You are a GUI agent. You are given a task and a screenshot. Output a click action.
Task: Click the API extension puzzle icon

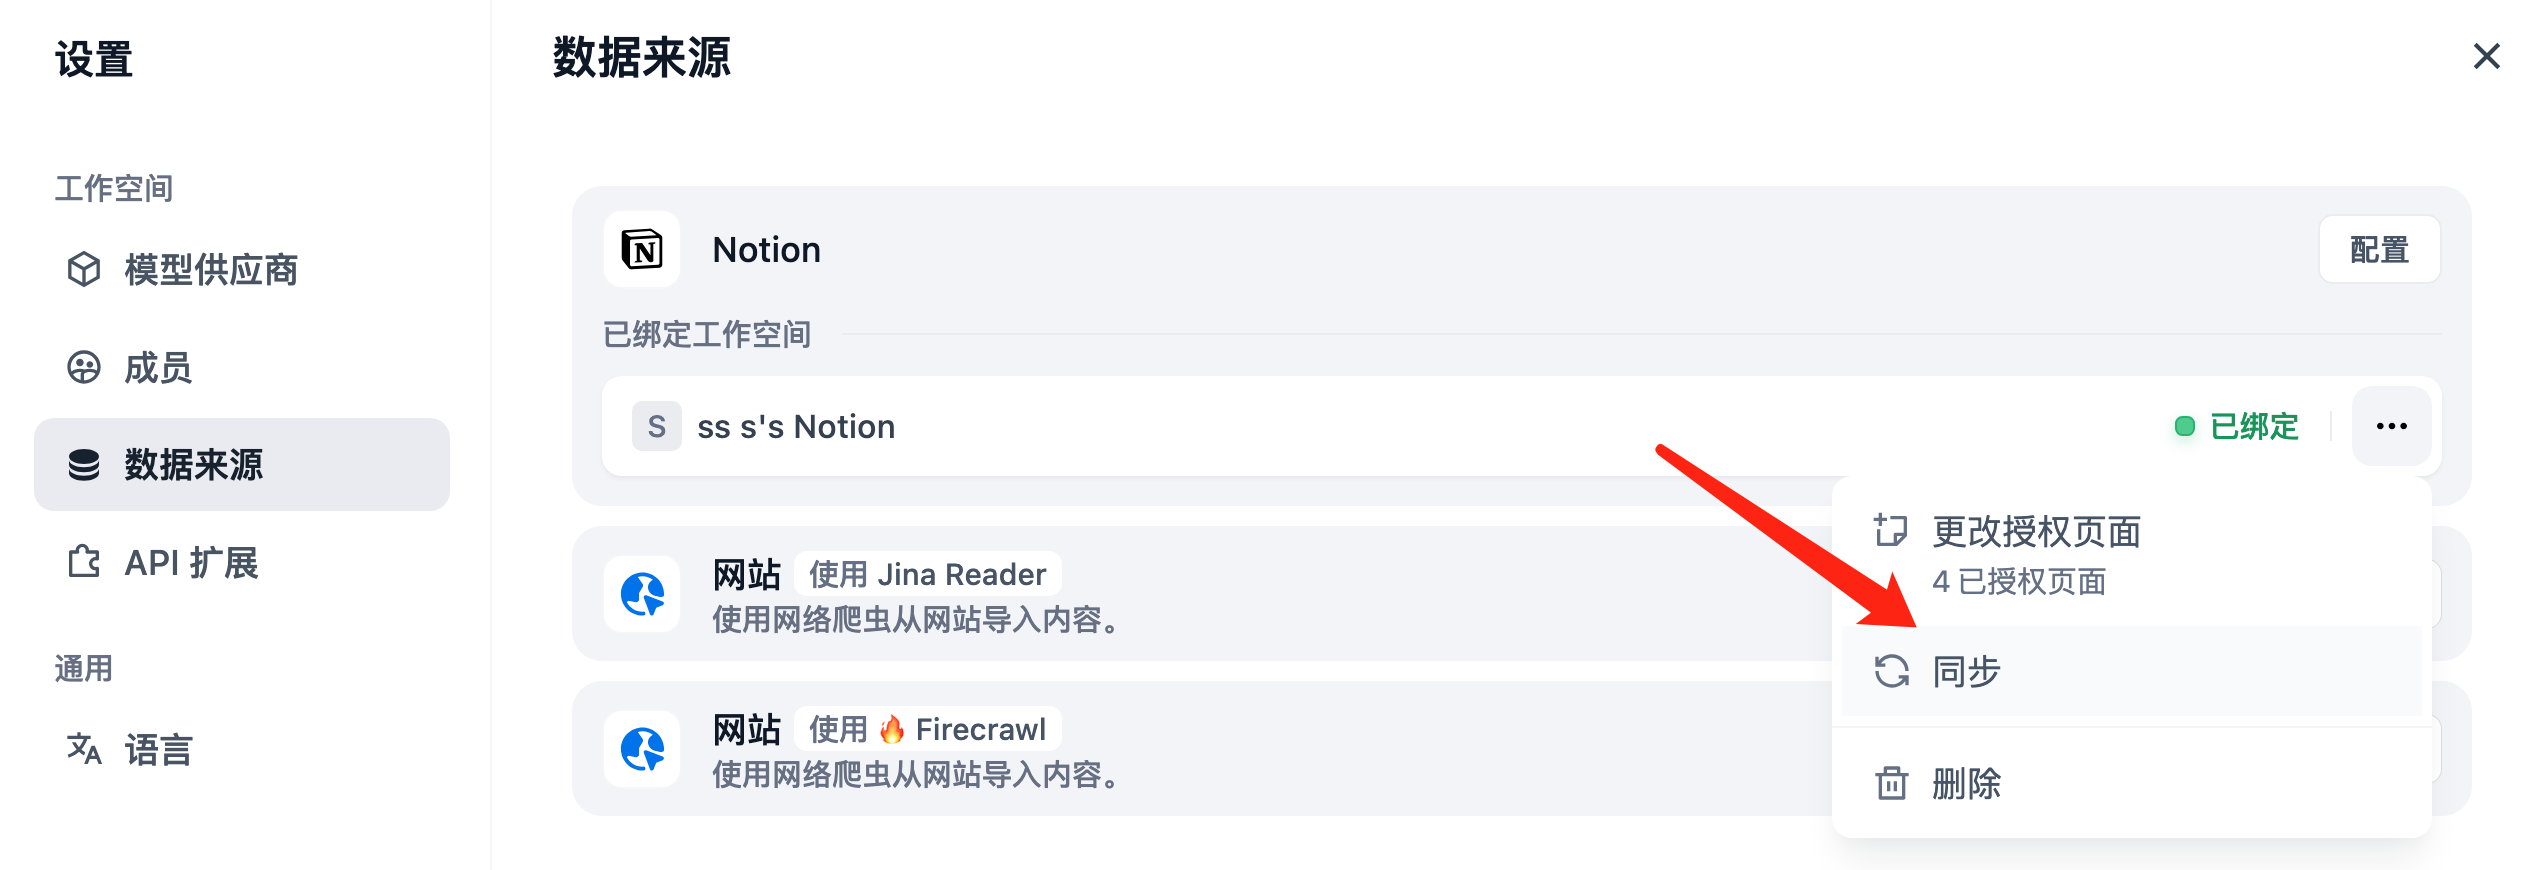point(84,562)
